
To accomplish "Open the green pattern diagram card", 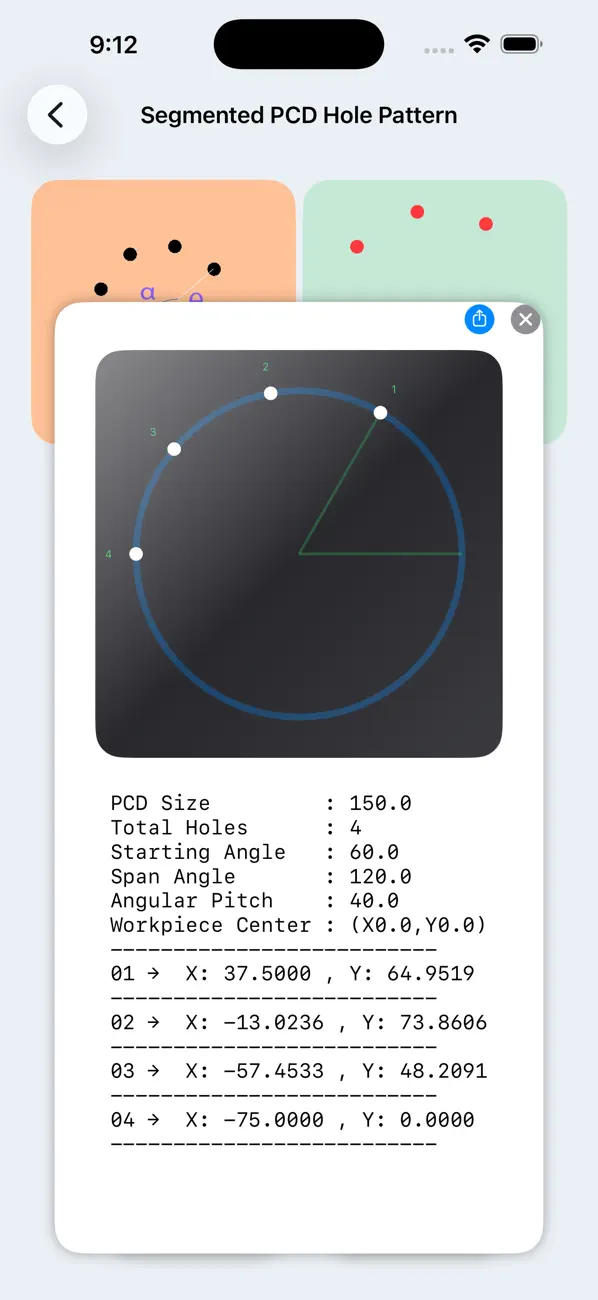I will coord(435,241).
